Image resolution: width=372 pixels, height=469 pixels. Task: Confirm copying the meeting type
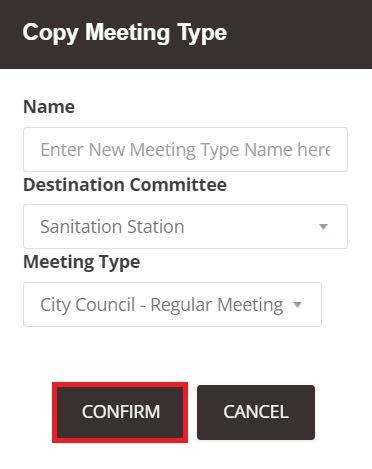[120, 412]
